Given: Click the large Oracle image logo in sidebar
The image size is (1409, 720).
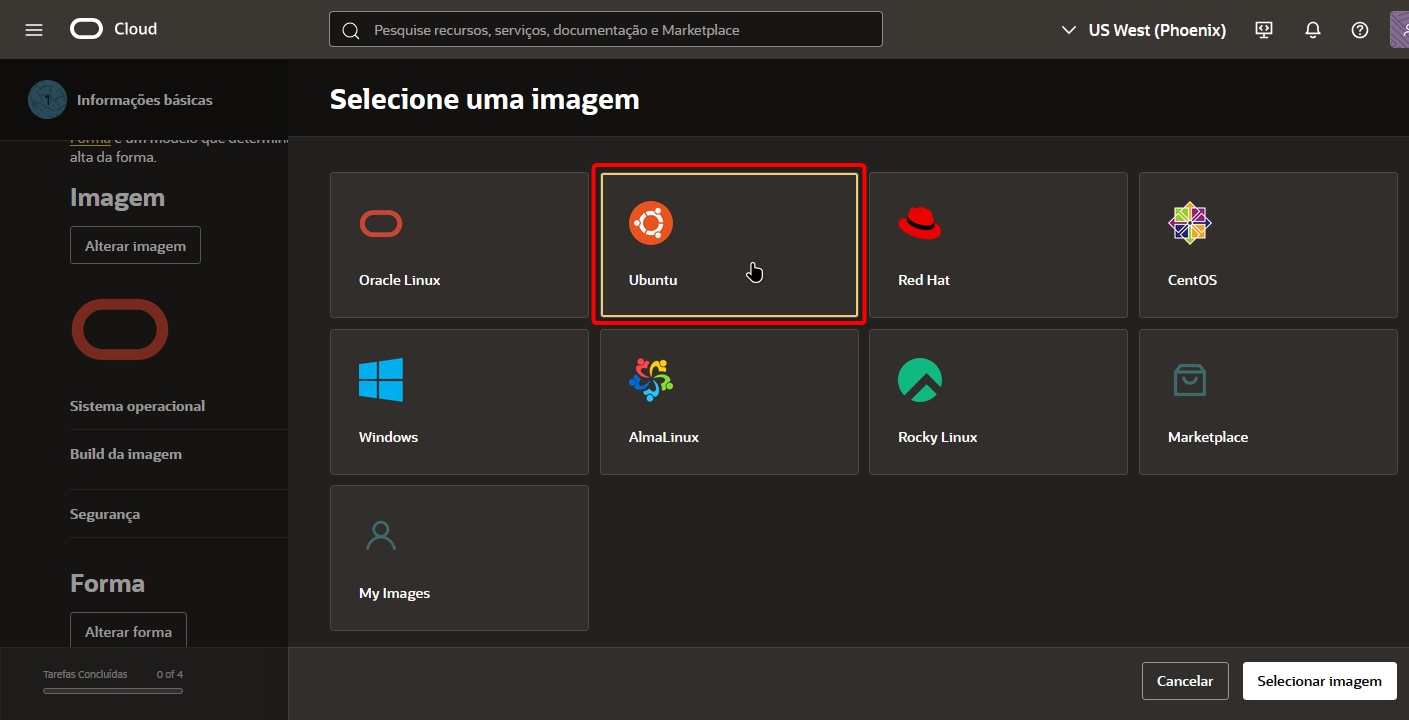Looking at the screenshot, I should click(x=120, y=329).
